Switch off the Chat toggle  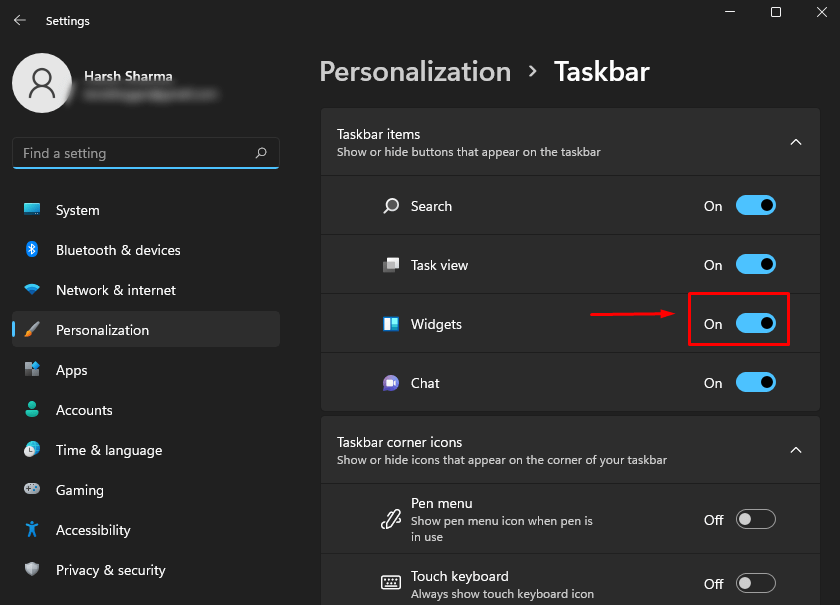tap(755, 382)
